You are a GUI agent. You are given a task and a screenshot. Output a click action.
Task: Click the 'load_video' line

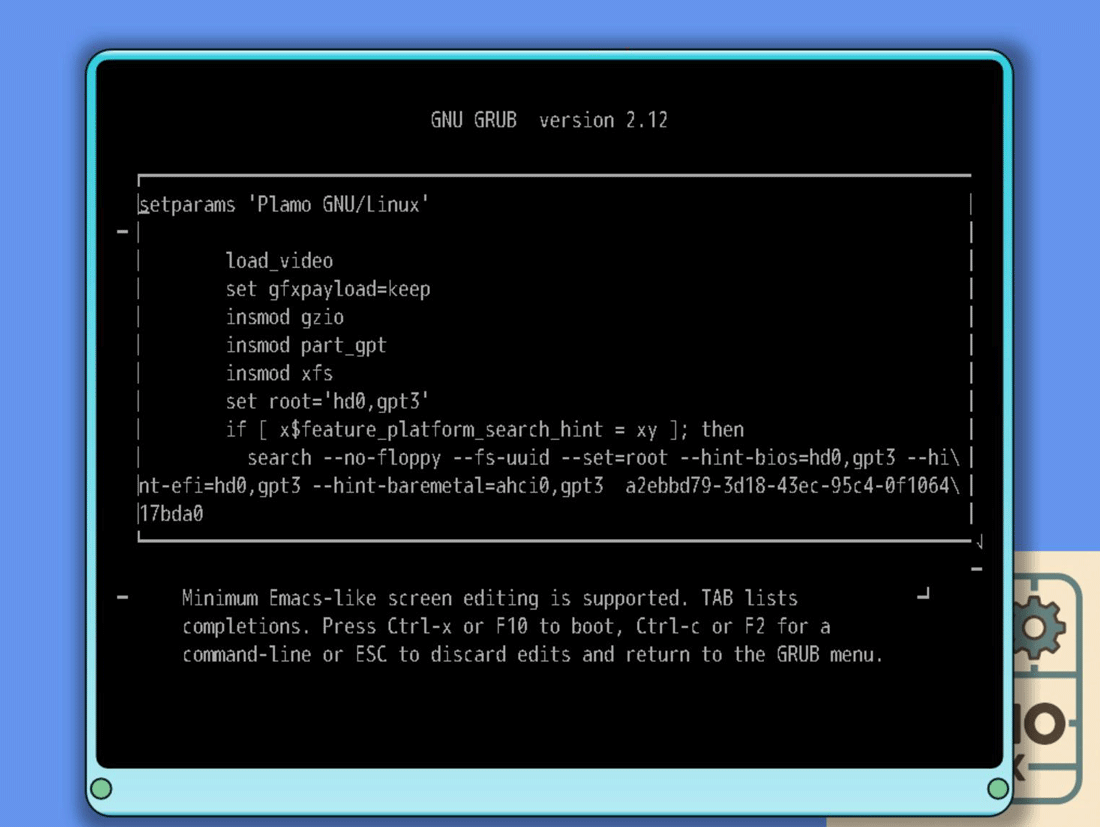coord(279,261)
